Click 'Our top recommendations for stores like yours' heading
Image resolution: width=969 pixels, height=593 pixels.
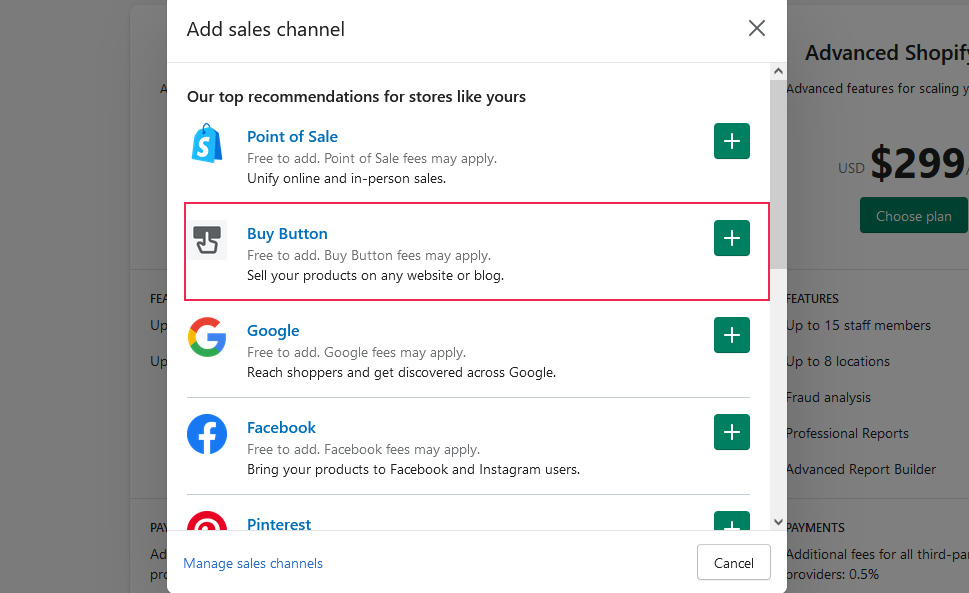[x=356, y=97]
